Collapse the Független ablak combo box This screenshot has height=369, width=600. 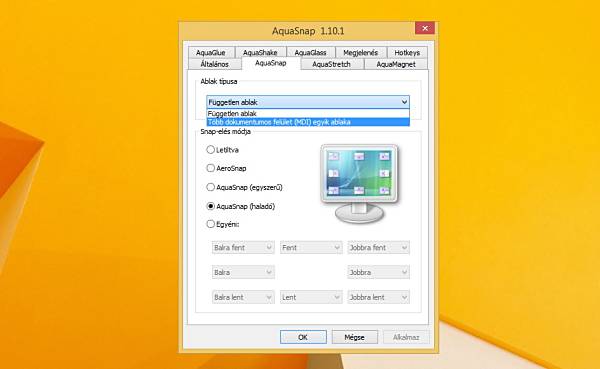point(308,102)
